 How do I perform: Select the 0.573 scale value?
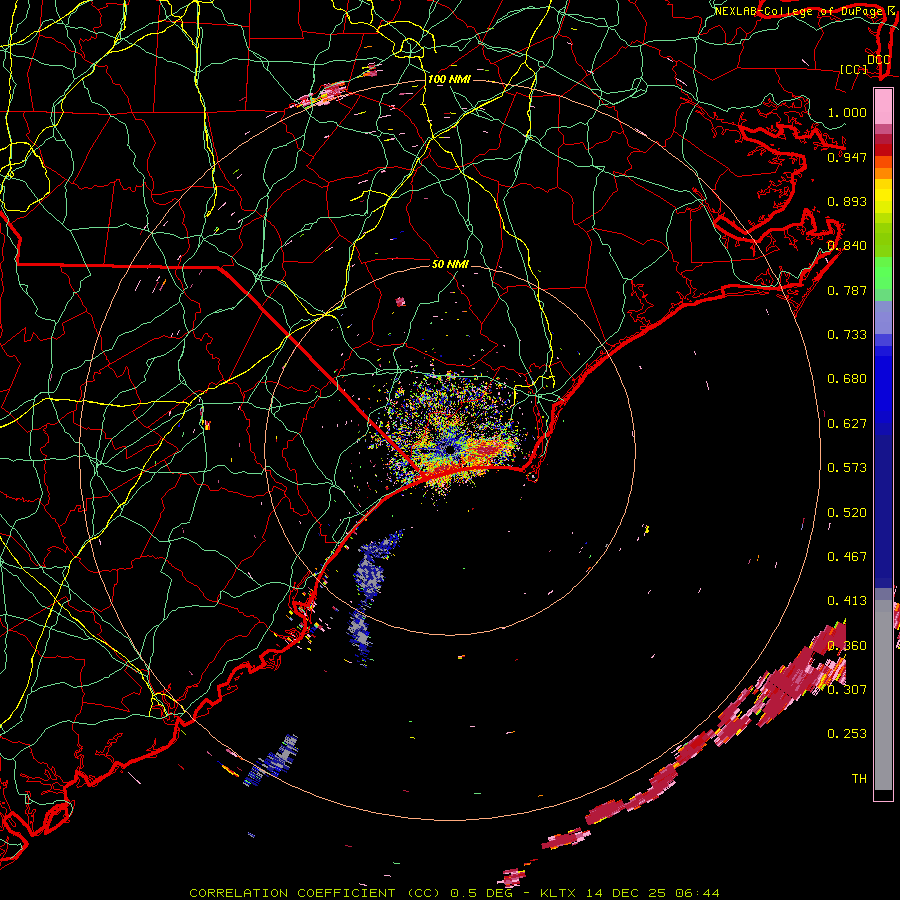847,468
